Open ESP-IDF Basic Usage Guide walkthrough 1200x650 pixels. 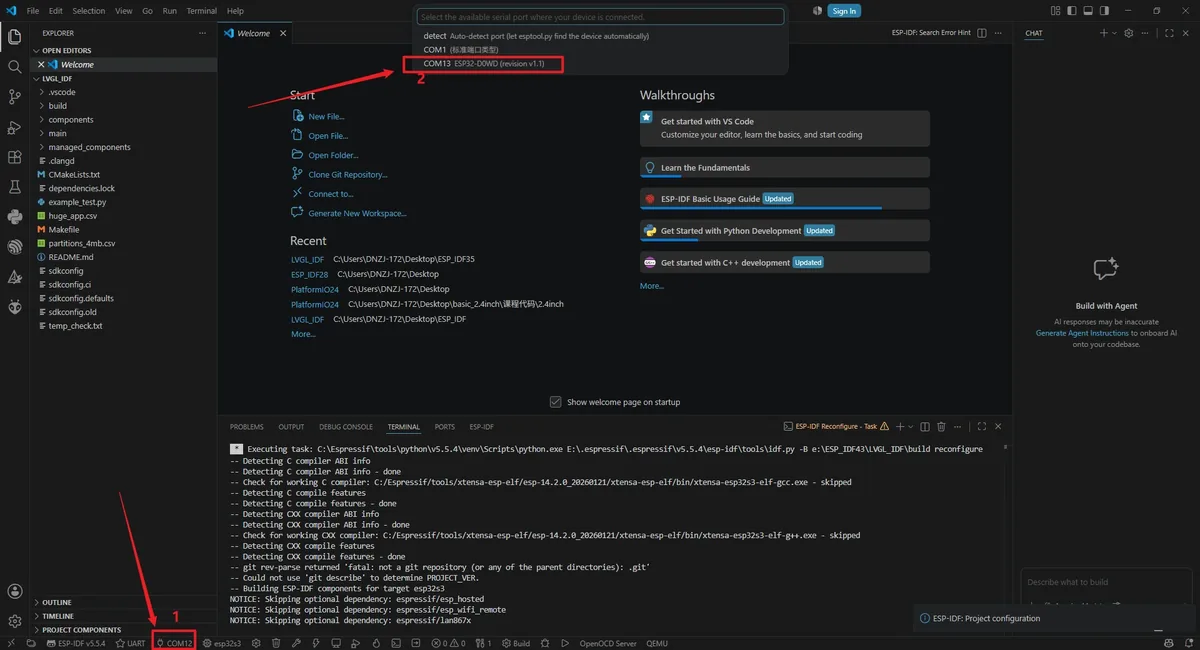(x=785, y=198)
